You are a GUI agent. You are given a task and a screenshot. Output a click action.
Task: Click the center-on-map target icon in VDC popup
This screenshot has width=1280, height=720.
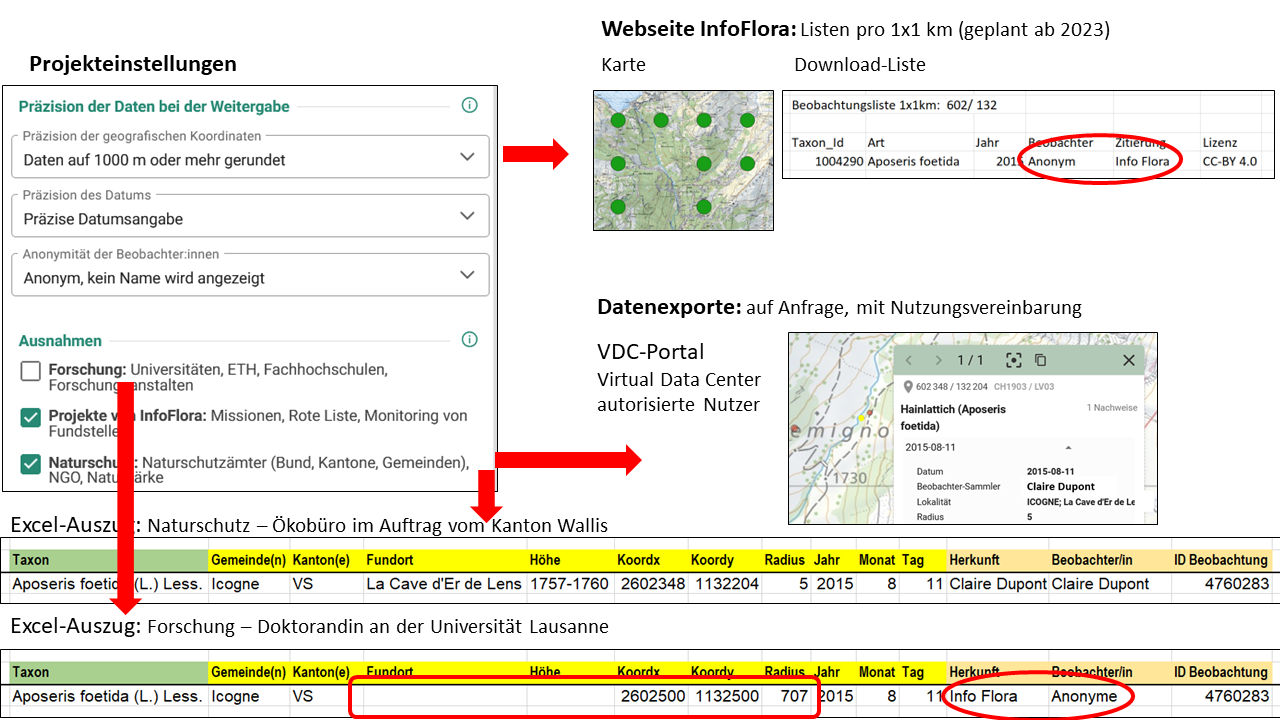(1013, 360)
